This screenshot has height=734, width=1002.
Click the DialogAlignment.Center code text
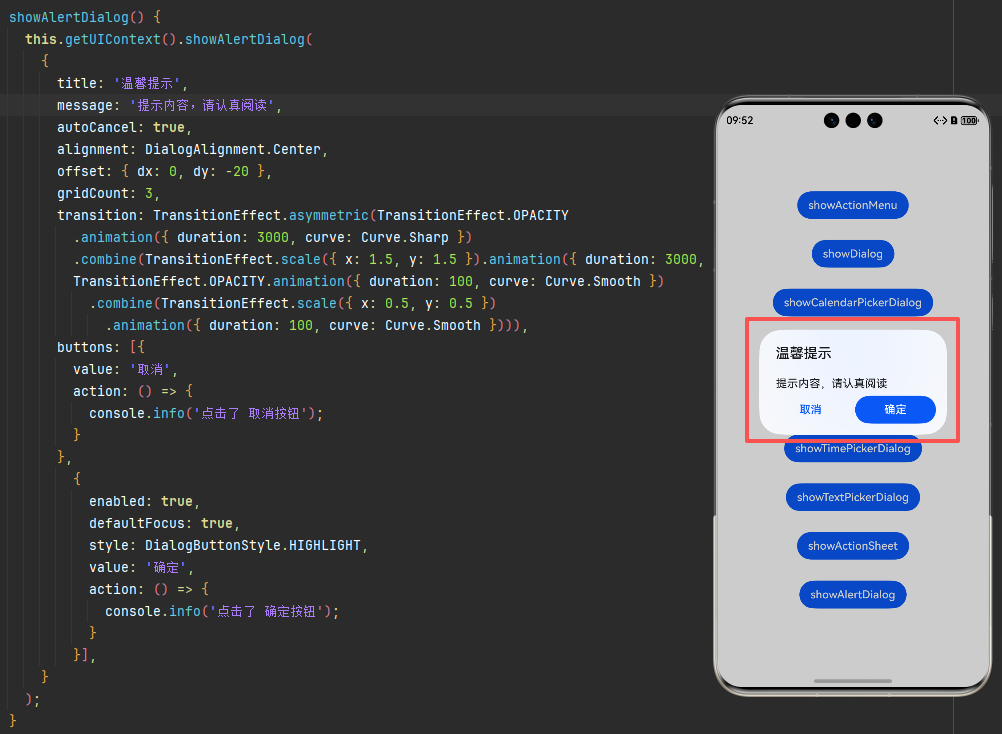click(233, 149)
